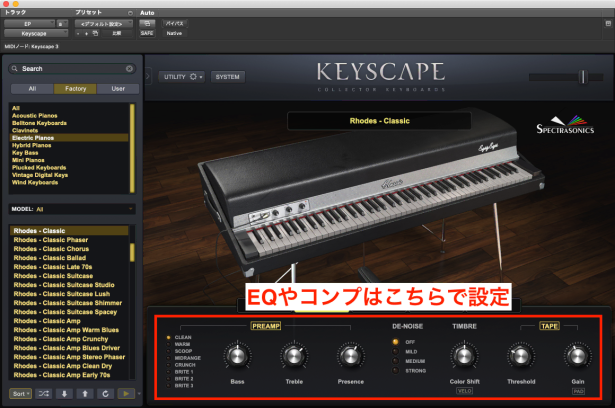This screenshot has width=615, height=408.
Task: Click into the Search input field
Action: pyautogui.click(x=73, y=69)
